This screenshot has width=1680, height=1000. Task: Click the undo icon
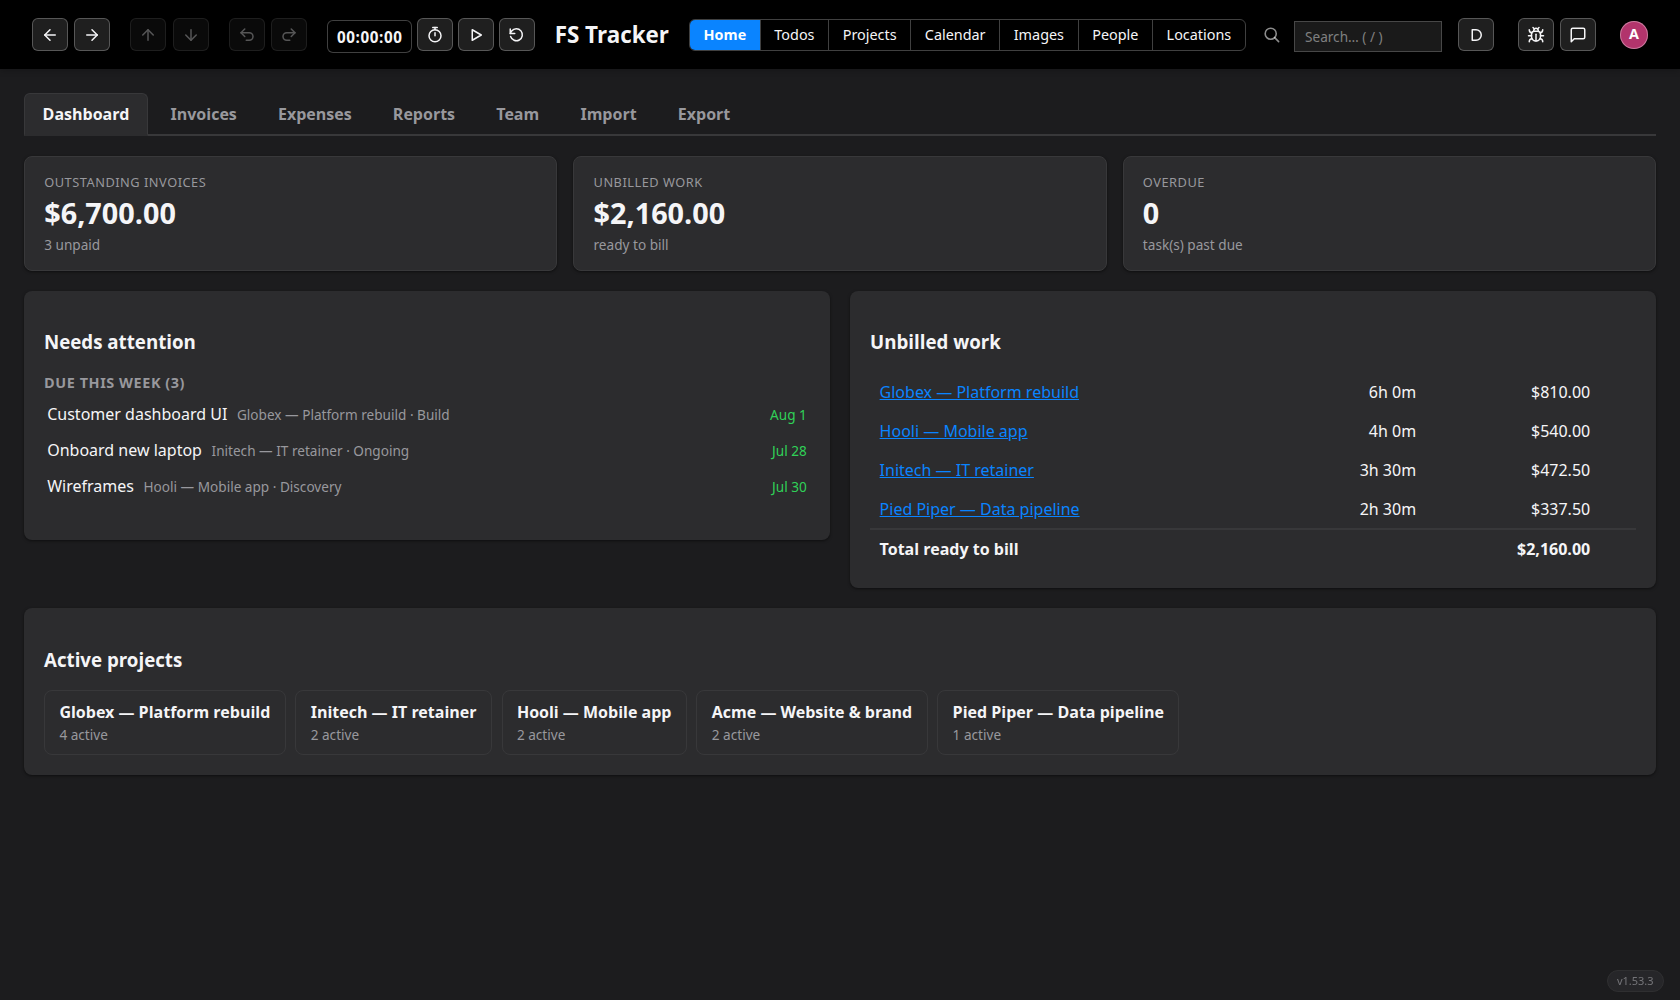(247, 35)
